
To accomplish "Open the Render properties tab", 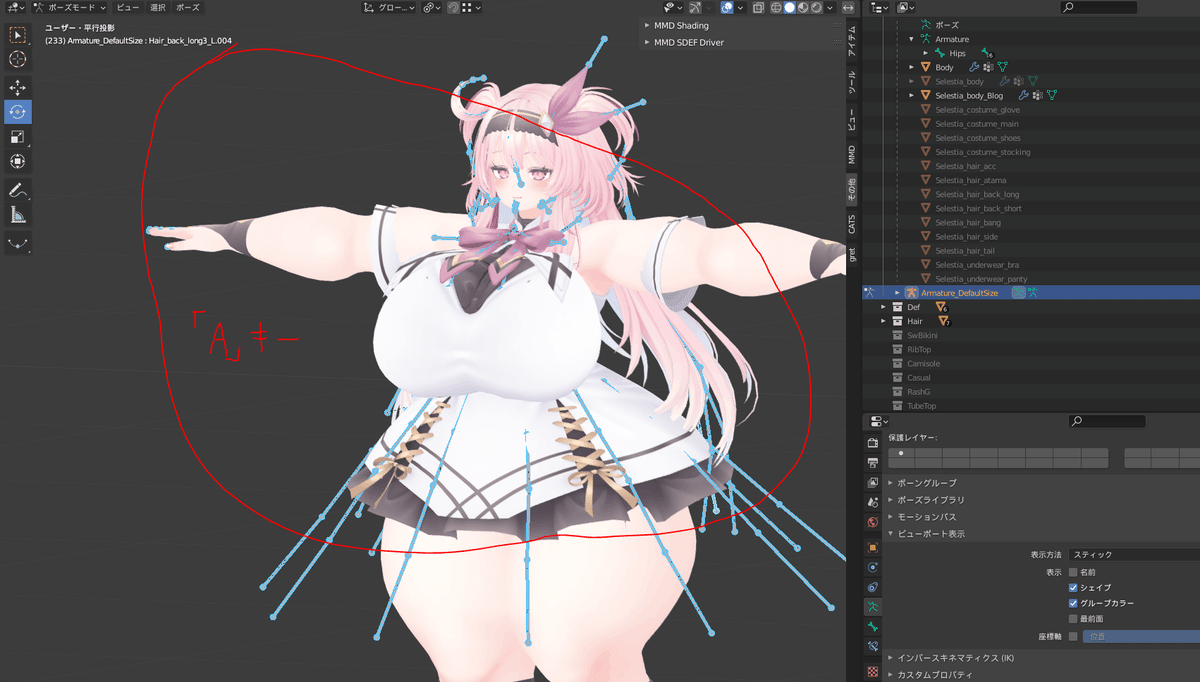I will coord(873,443).
